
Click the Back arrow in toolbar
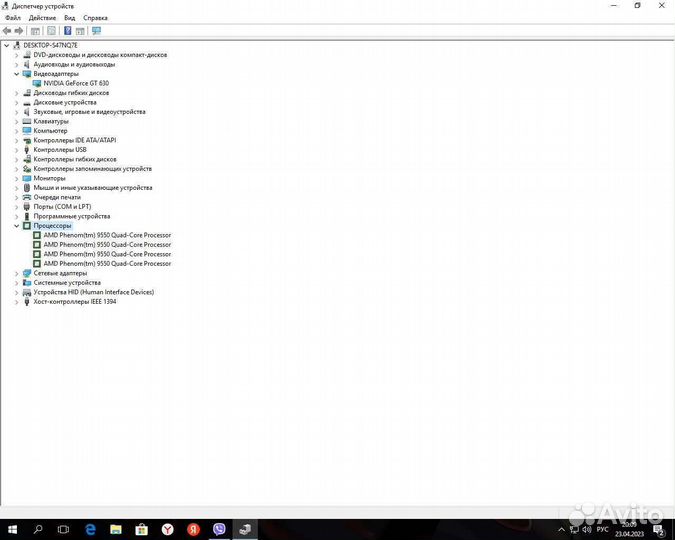click(7, 30)
